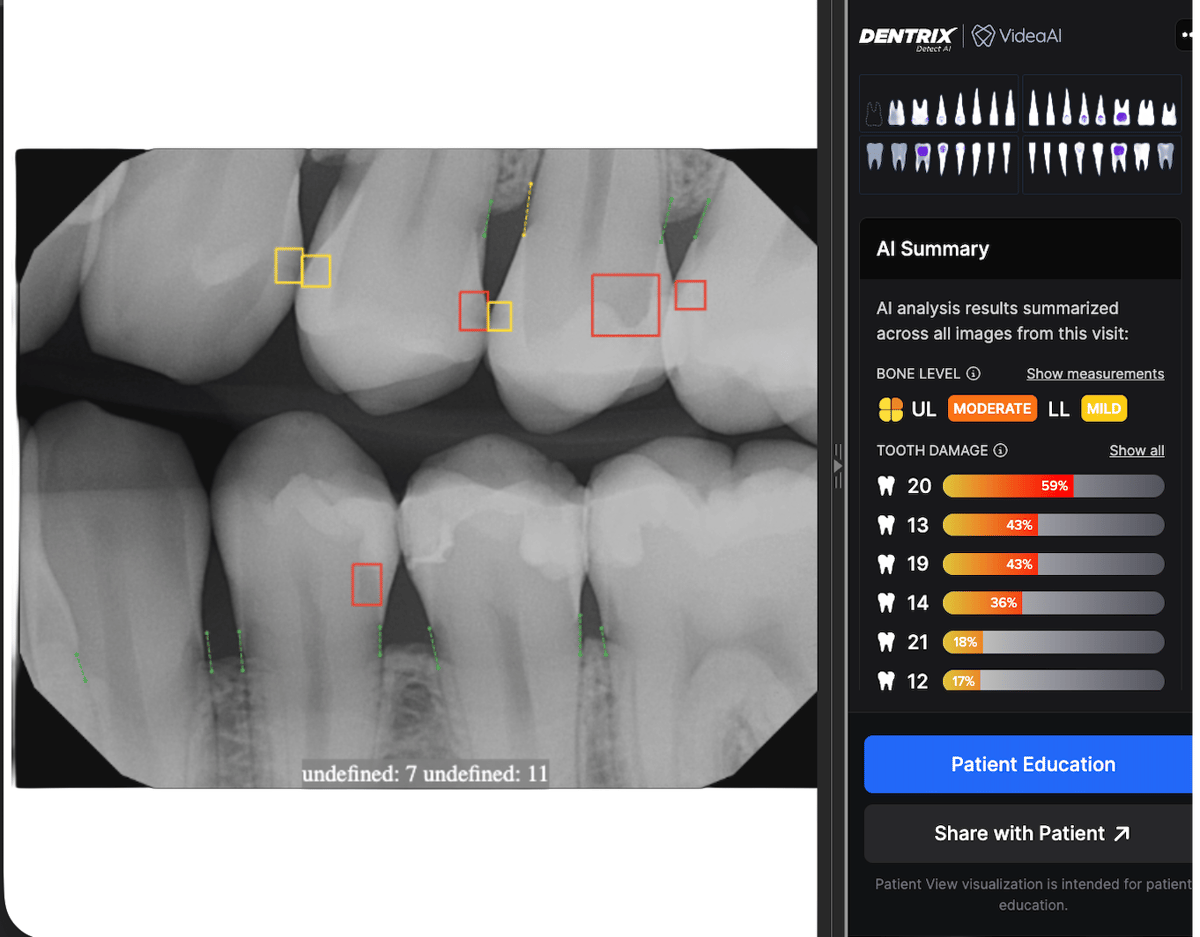Click the Dentrix Detect AI logo
This screenshot has height=937, width=1200.
(x=907, y=37)
